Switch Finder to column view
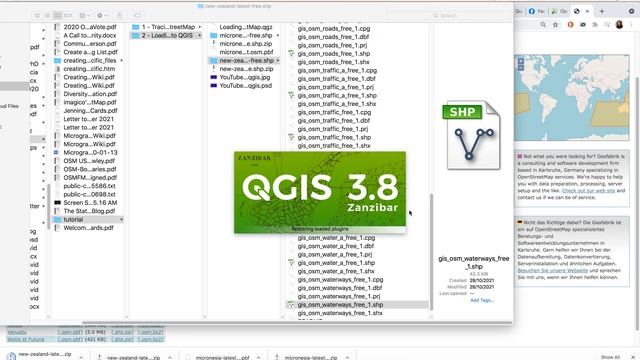The height and width of the screenshot is (360, 640). point(58,16)
